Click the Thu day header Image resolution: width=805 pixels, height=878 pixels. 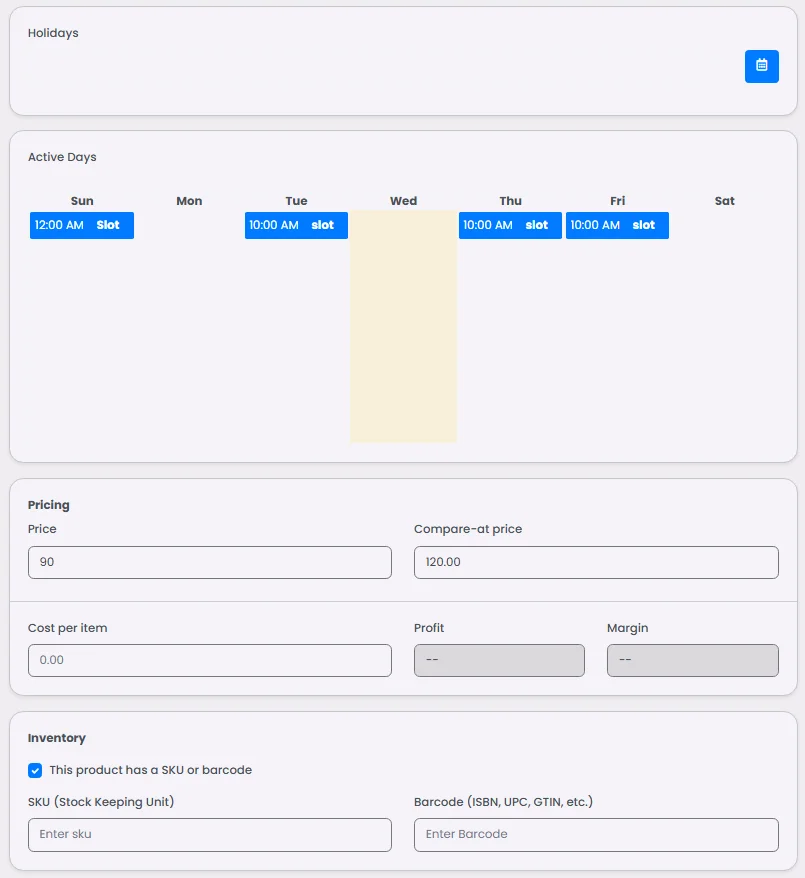[510, 201]
